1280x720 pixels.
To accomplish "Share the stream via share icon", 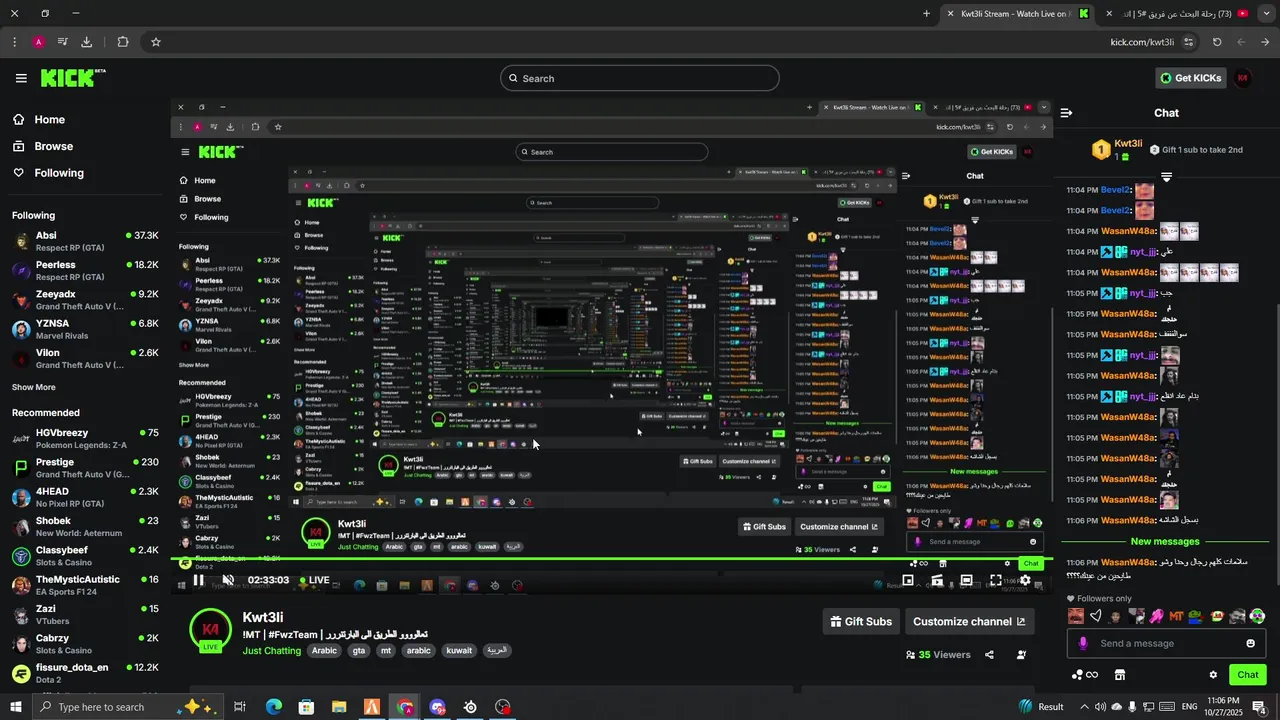I will tap(989, 655).
